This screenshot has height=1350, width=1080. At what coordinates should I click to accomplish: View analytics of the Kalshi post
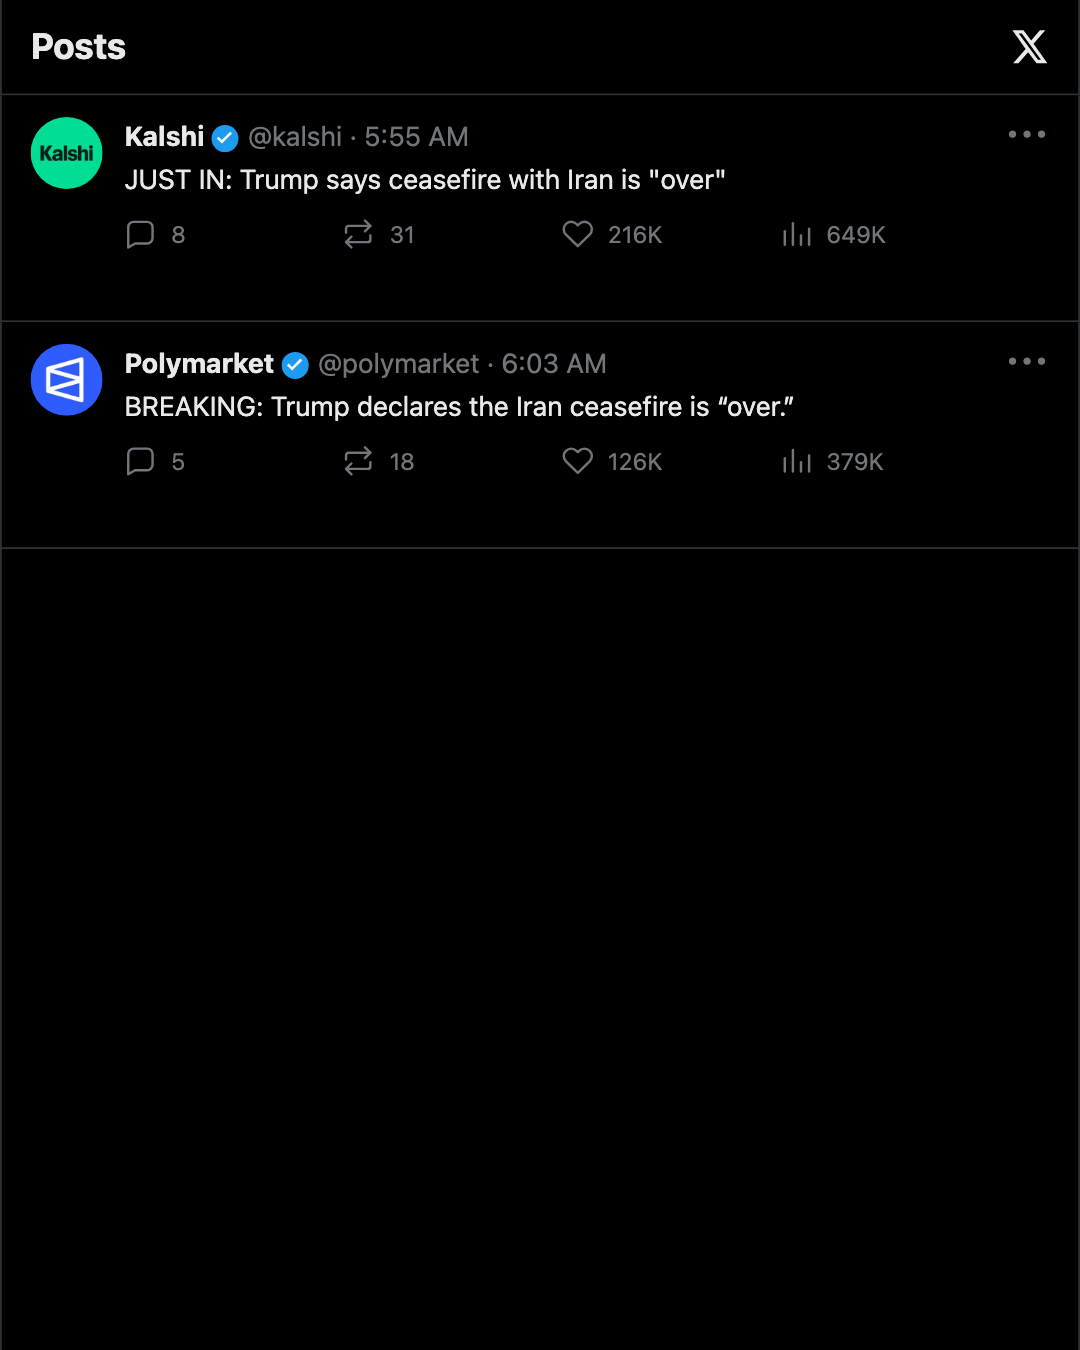tap(833, 234)
